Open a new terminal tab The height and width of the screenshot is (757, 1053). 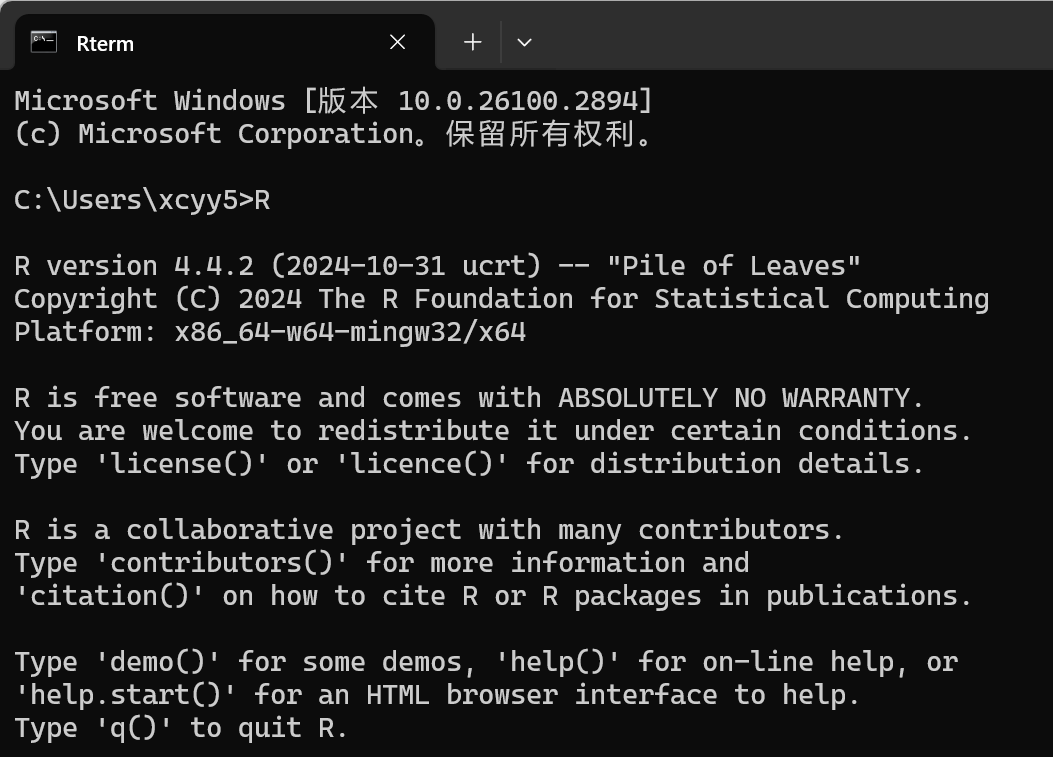[473, 42]
